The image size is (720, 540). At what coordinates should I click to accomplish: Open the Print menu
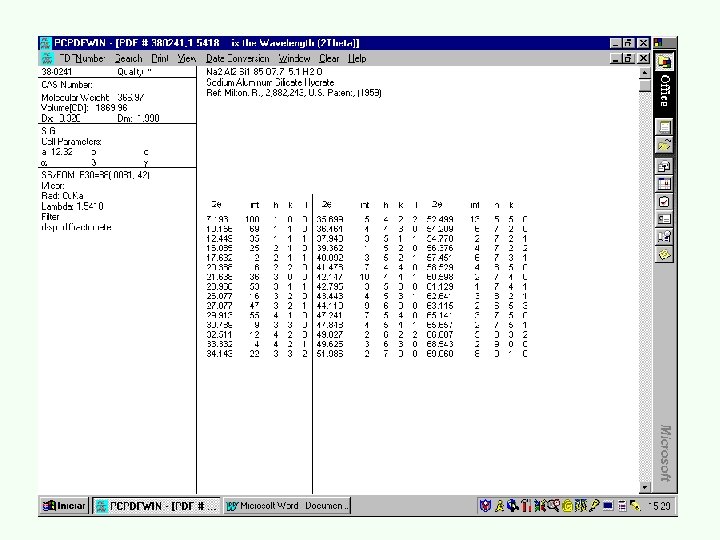tap(160, 58)
